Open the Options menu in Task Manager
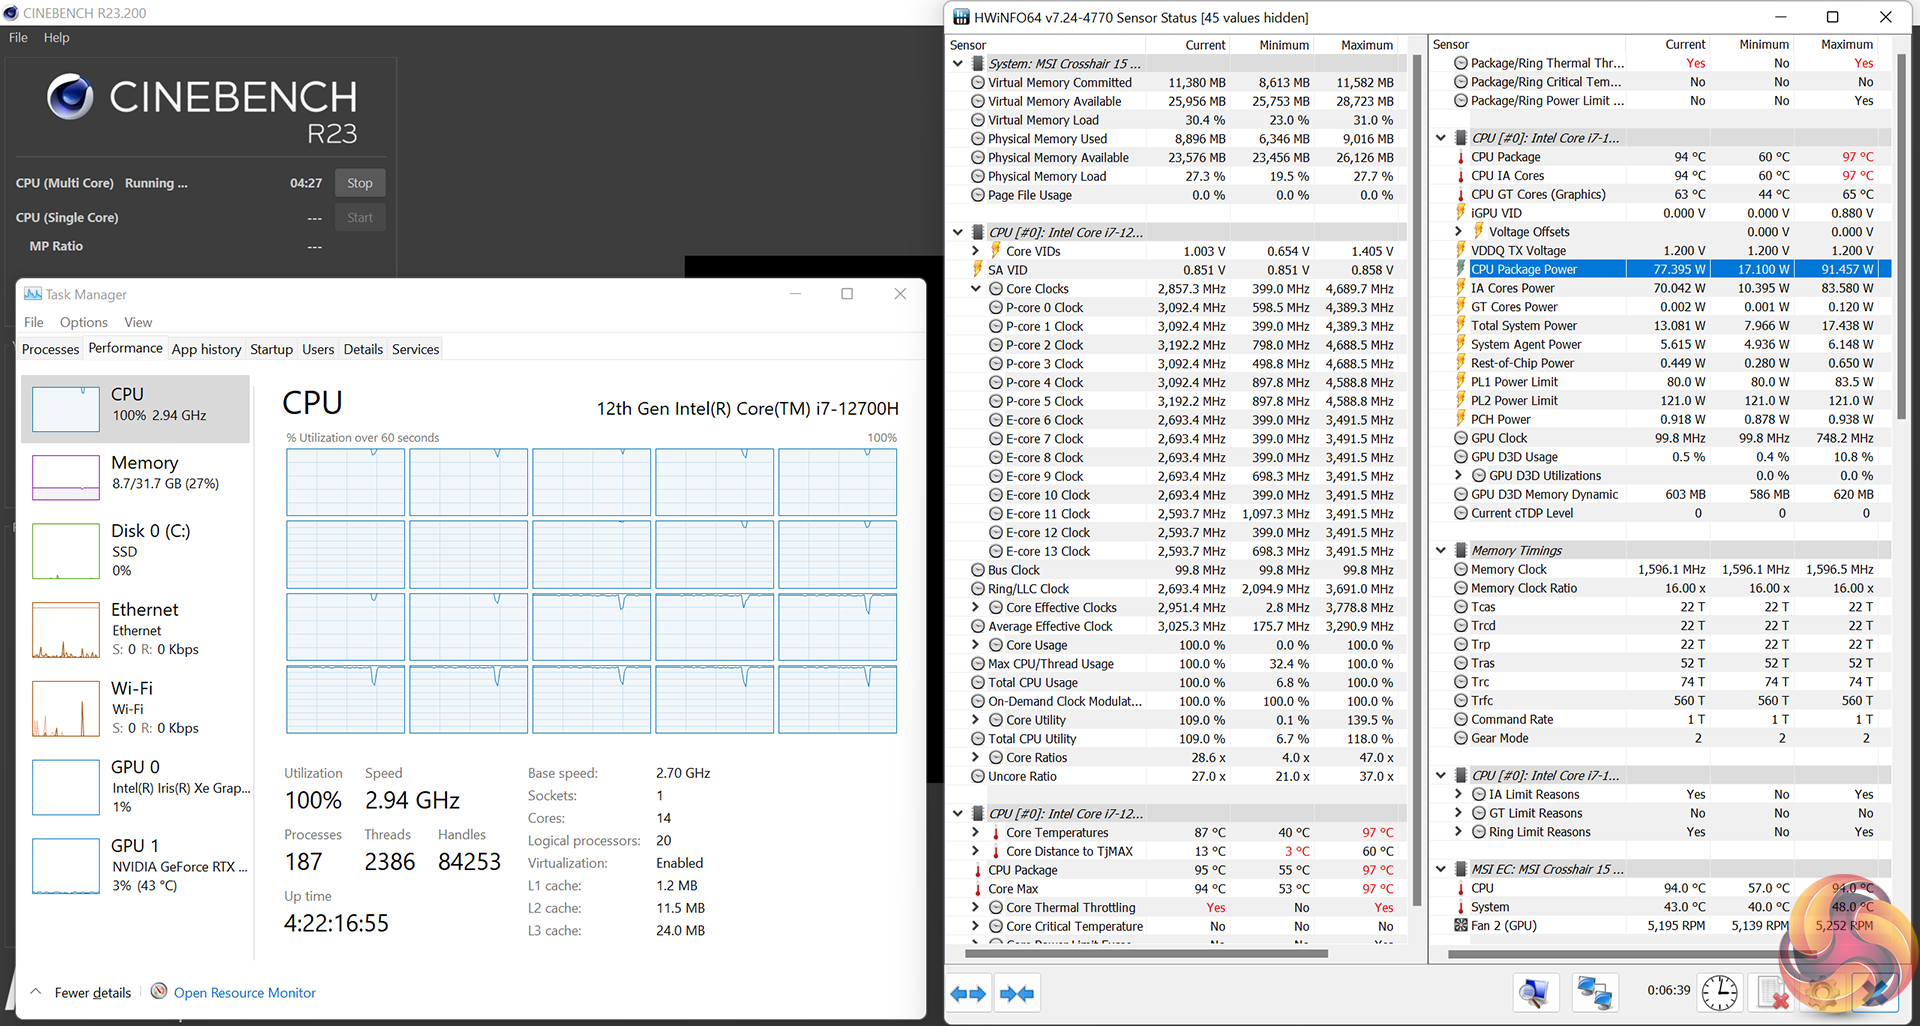The height and width of the screenshot is (1026, 1920). [83, 322]
